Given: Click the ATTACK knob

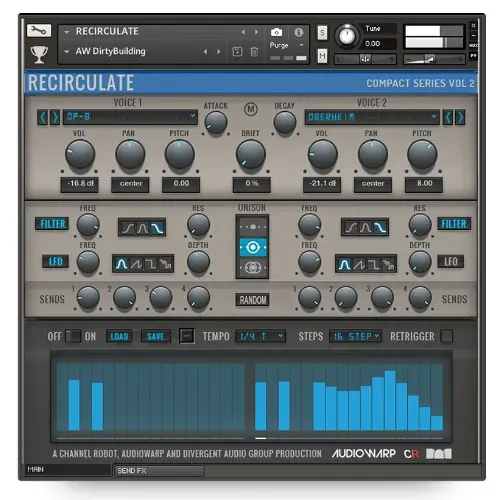Looking at the screenshot, I should [x=216, y=122].
